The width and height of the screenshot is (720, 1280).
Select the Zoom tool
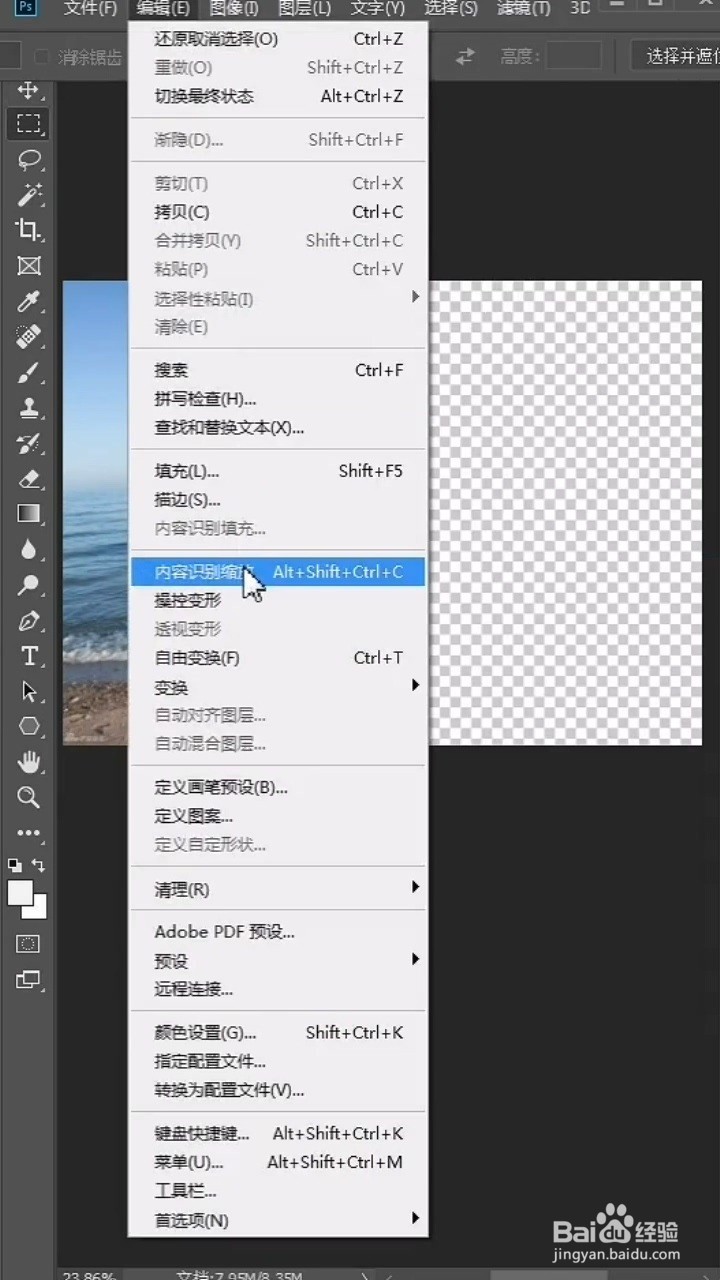[28, 797]
